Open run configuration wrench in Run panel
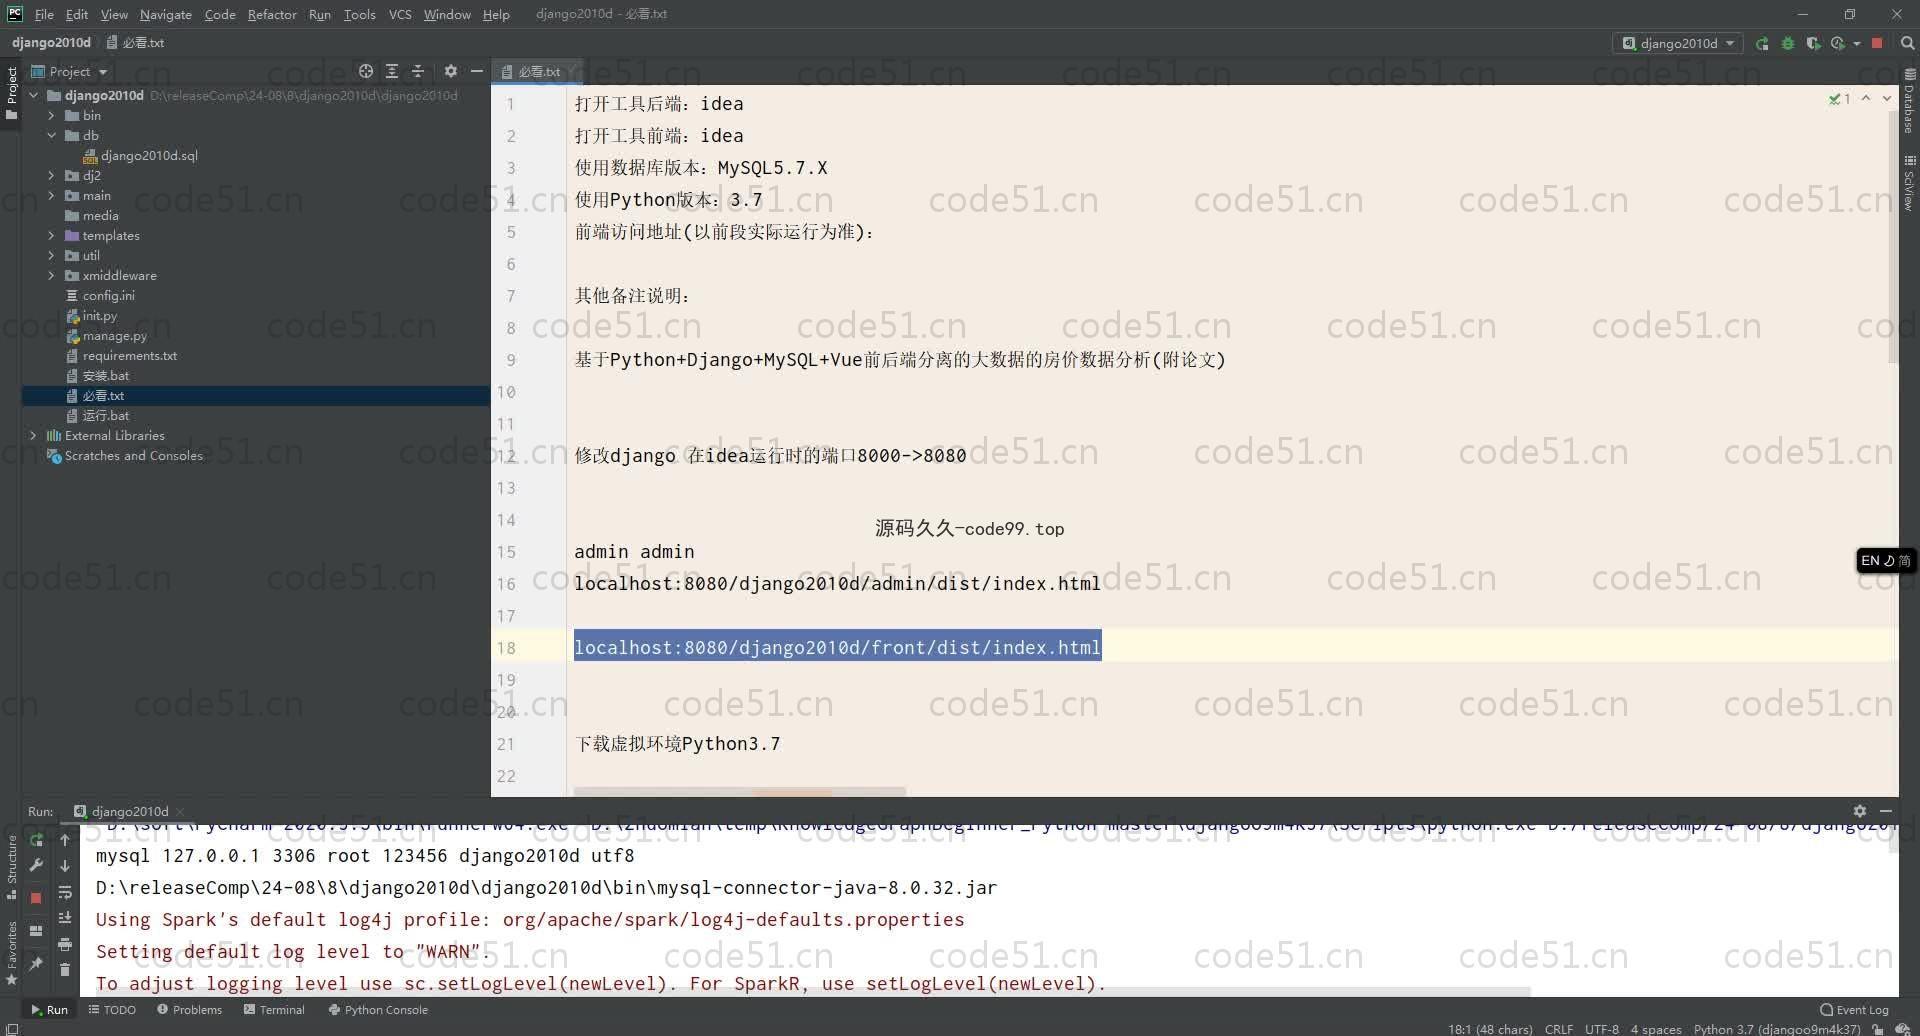1920x1036 pixels. (37, 866)
